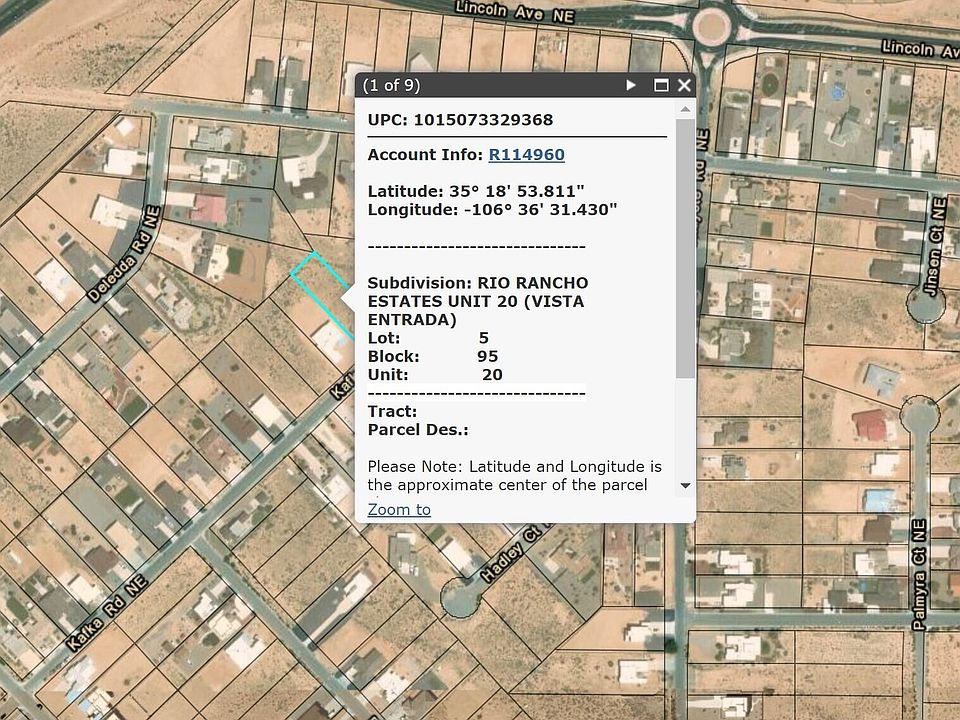Click the popup scrollbar down arrow
Image resolution: width=960 pixels, height=720 pixels.
pos(685,486)
